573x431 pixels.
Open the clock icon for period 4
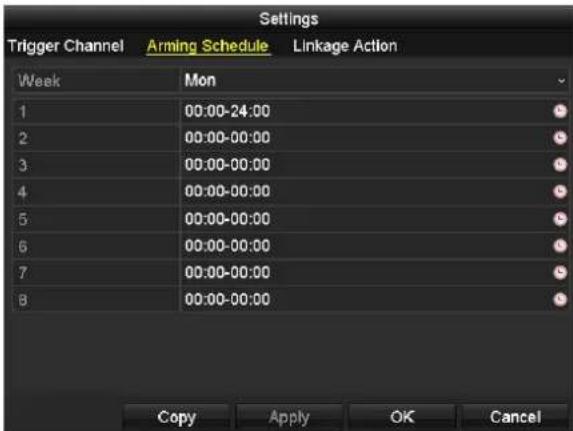pos(559,192)
